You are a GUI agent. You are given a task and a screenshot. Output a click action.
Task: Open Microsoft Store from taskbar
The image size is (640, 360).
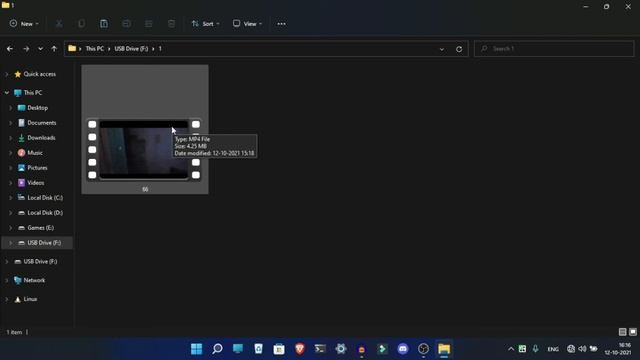click(279, 349)
